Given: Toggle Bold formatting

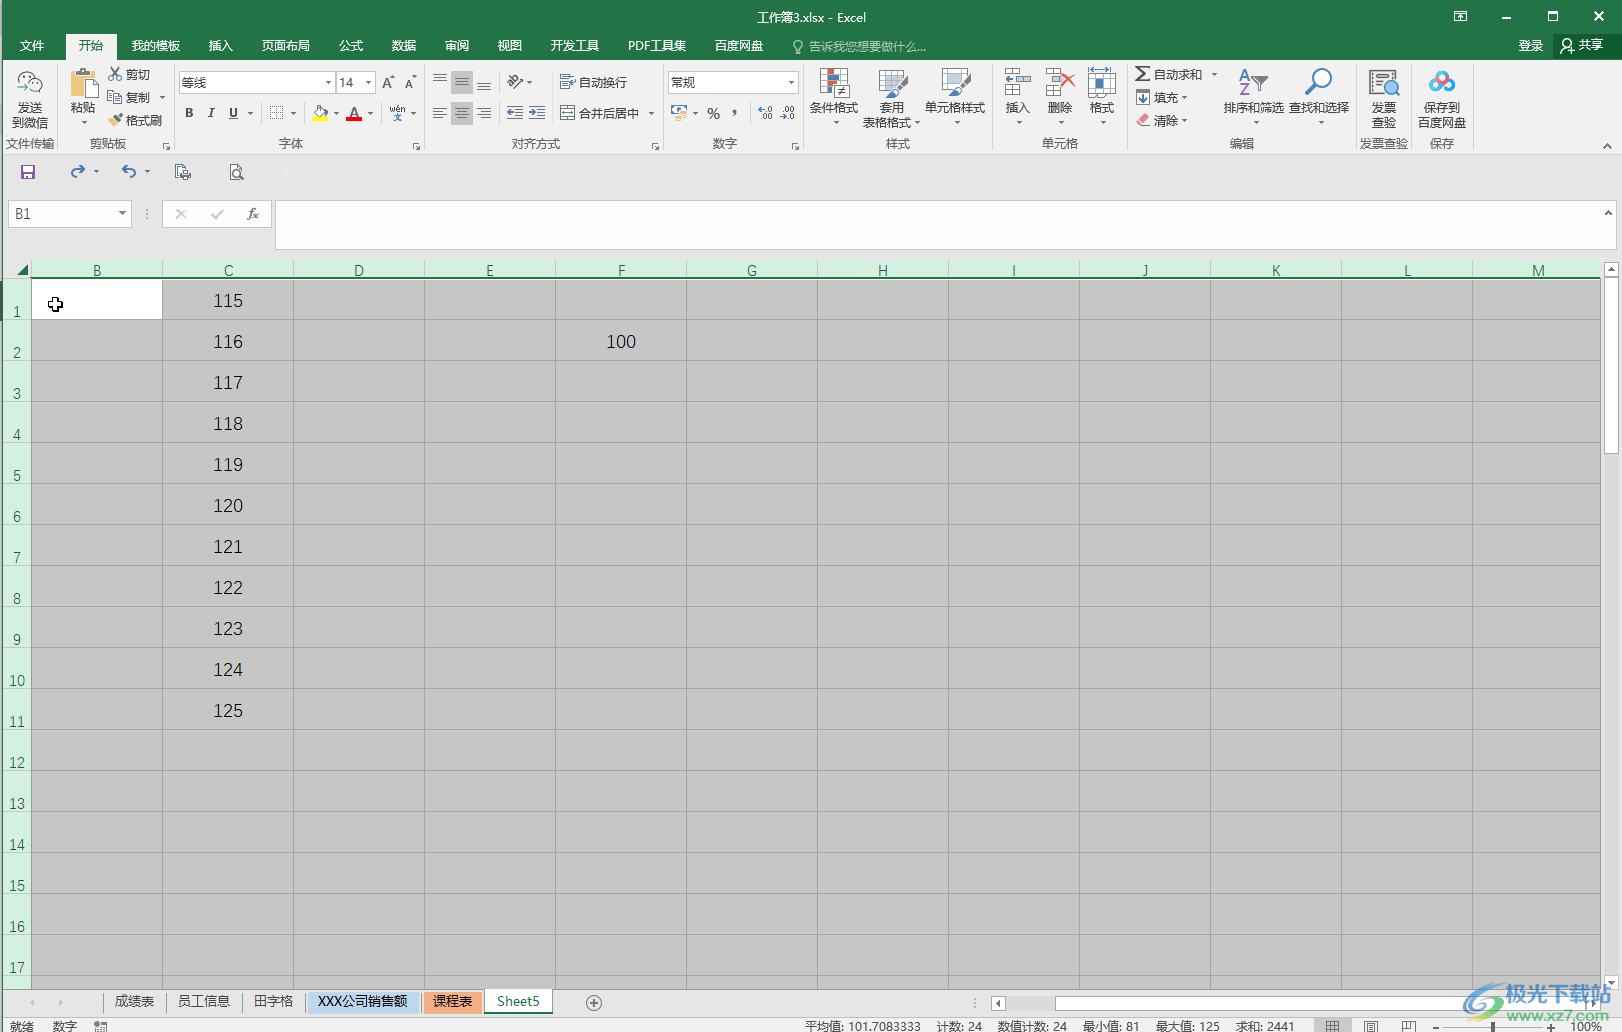Looking at the screenshot, I should point(189,113).
